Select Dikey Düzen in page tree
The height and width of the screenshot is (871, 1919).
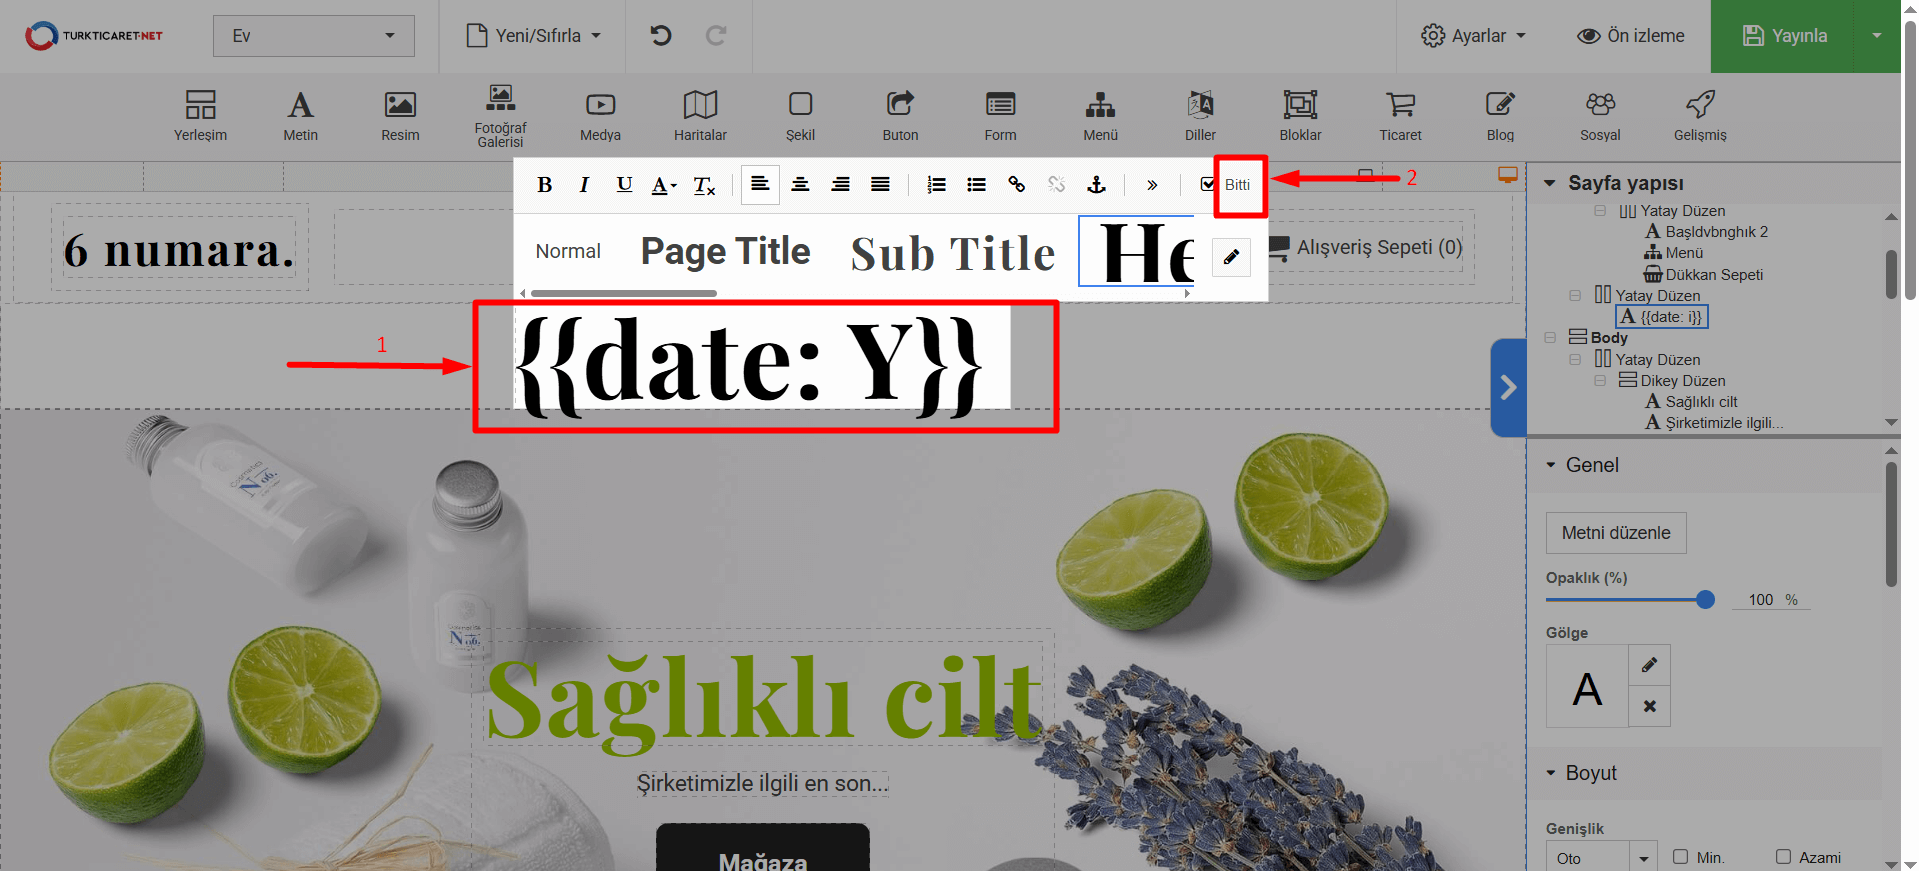pyautogui.click(x=1672, y=381)
